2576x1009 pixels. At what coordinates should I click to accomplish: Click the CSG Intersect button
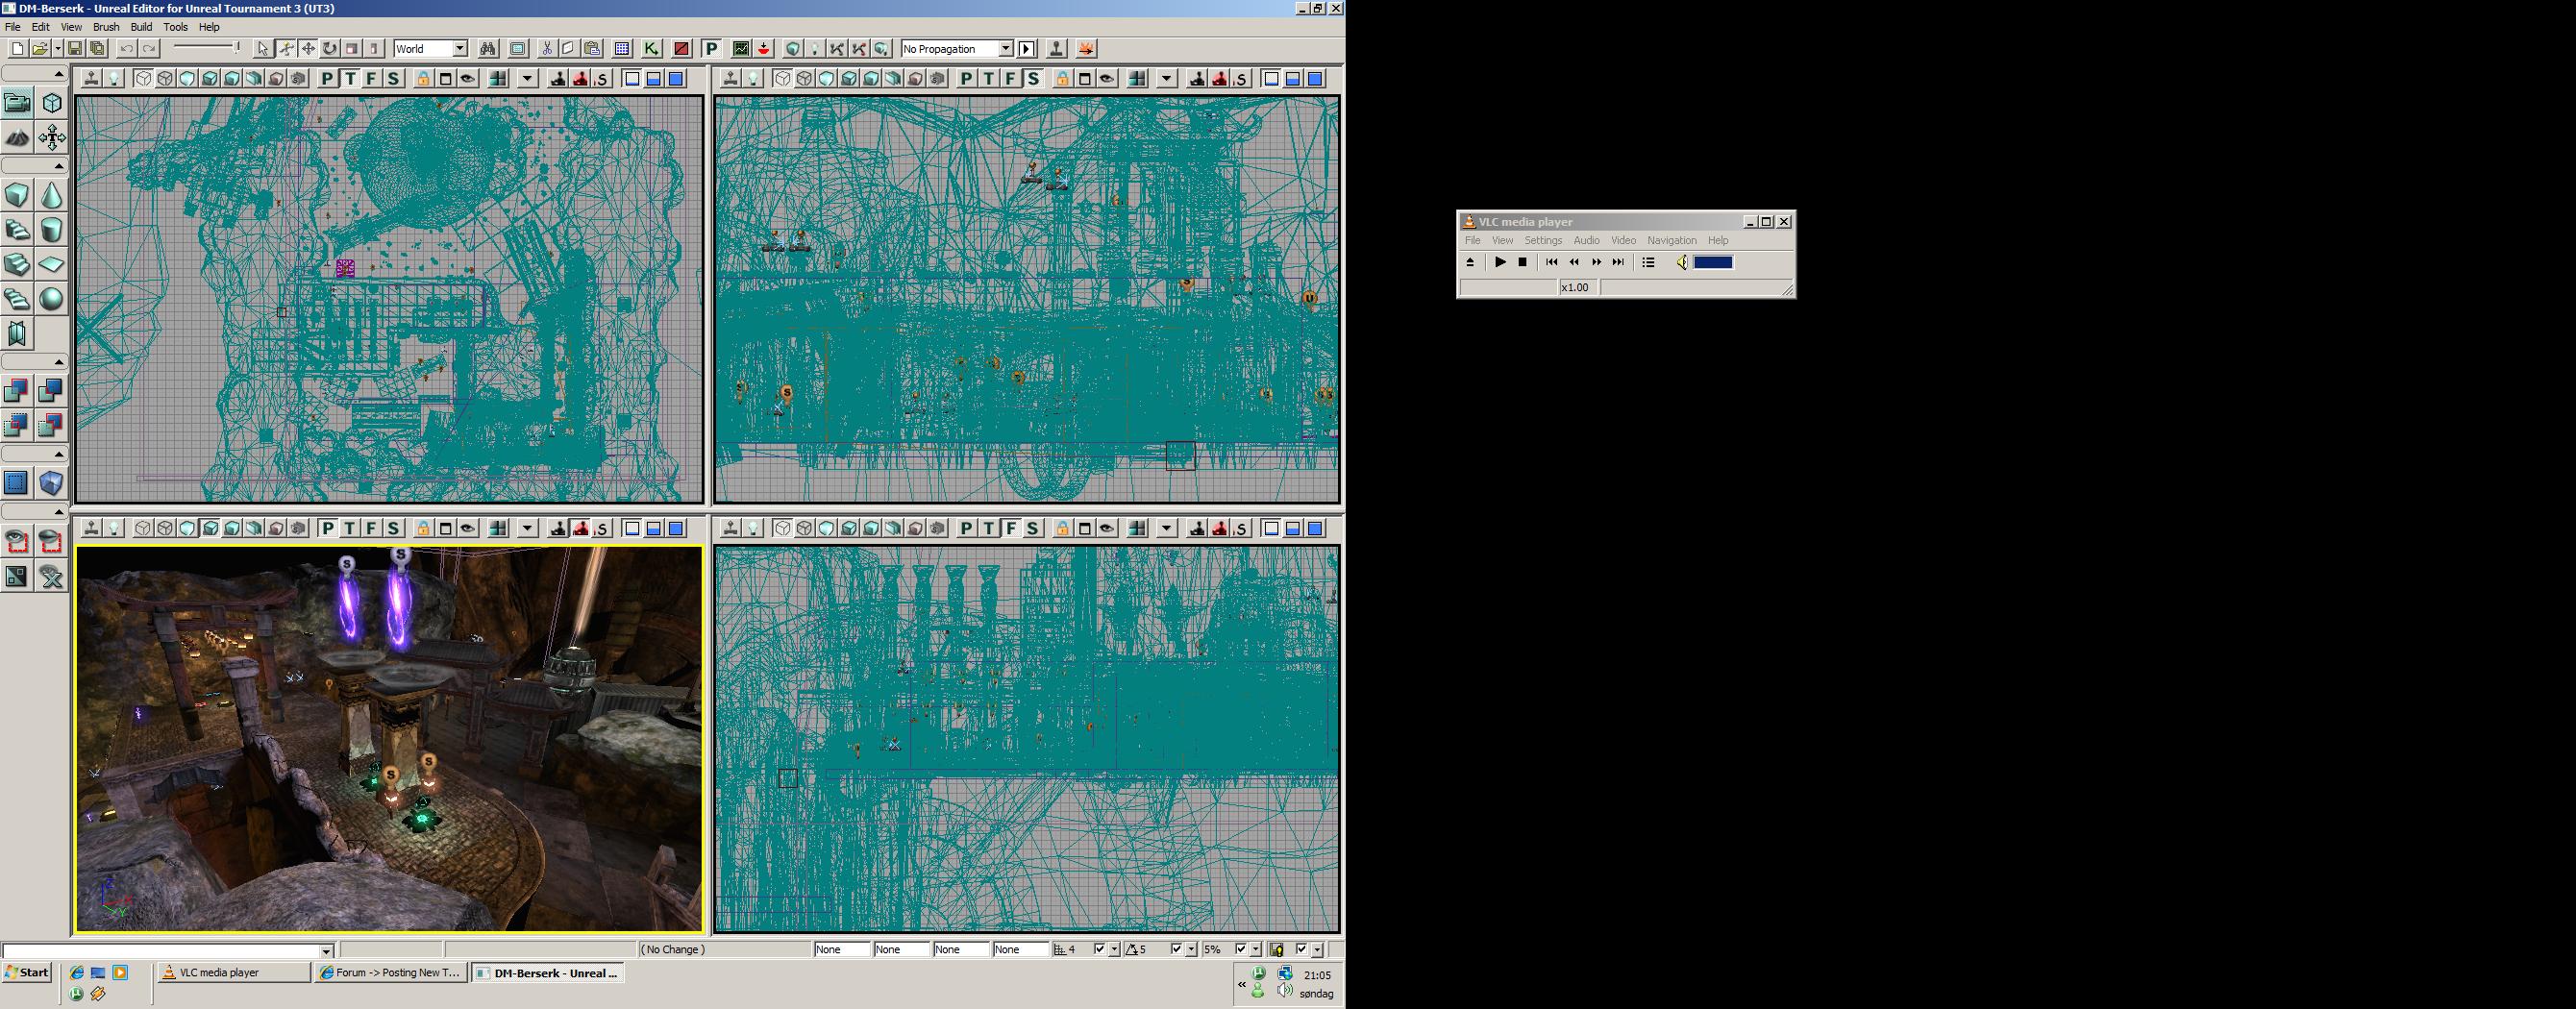17,425
